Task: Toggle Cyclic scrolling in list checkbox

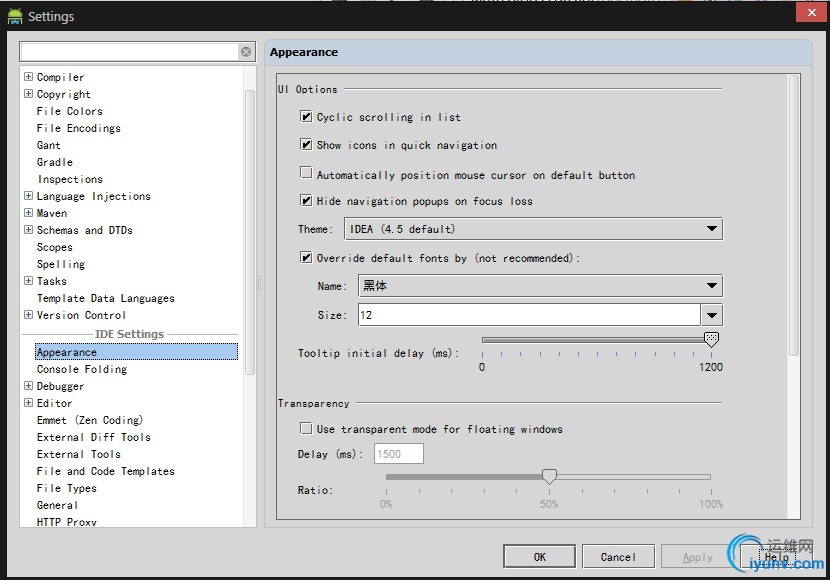Action: (306, 117)
